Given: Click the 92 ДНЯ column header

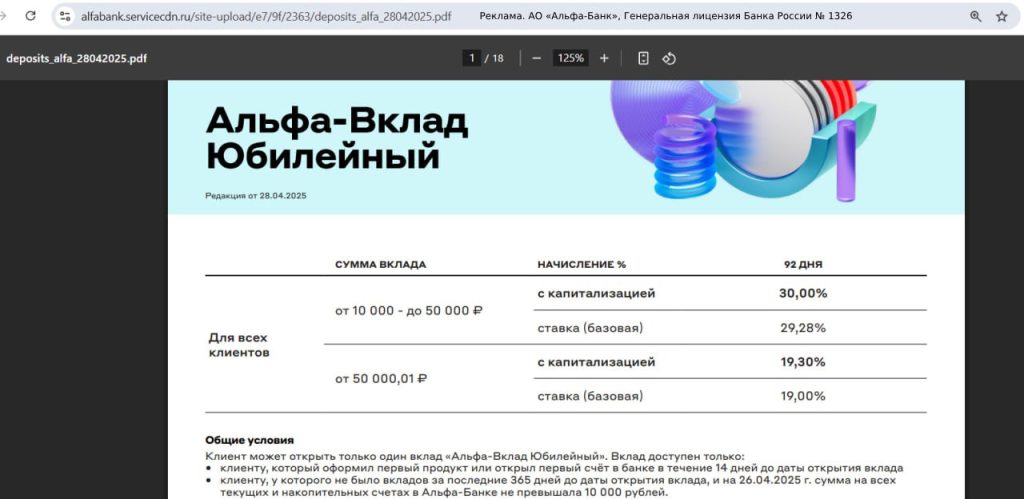Looking at the screenshot, I should 803,265.
